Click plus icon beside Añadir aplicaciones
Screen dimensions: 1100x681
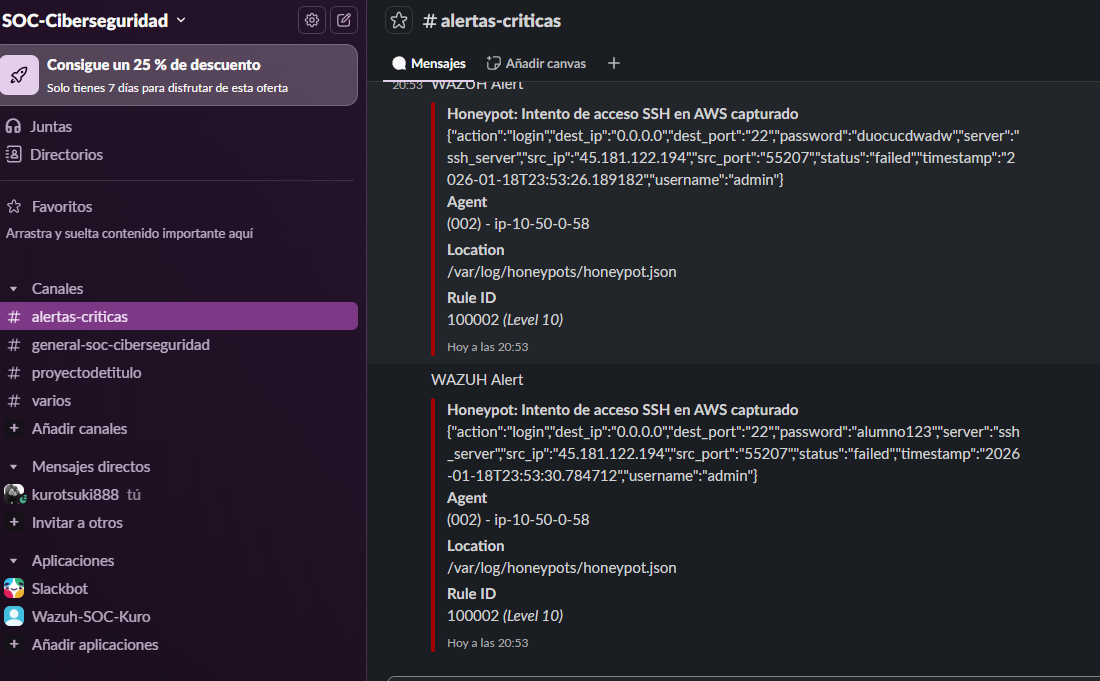click(x=14, y=644)
